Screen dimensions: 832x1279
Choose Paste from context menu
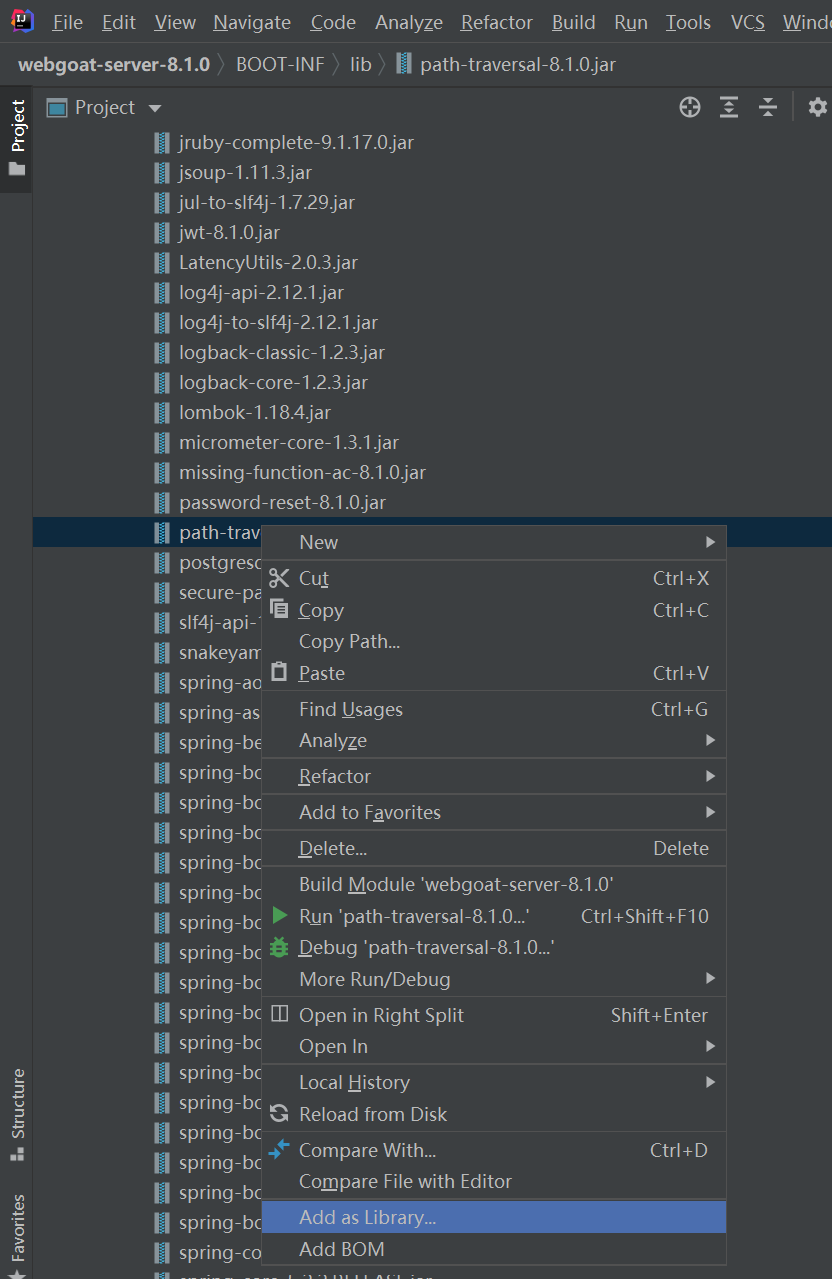[494, 673]
